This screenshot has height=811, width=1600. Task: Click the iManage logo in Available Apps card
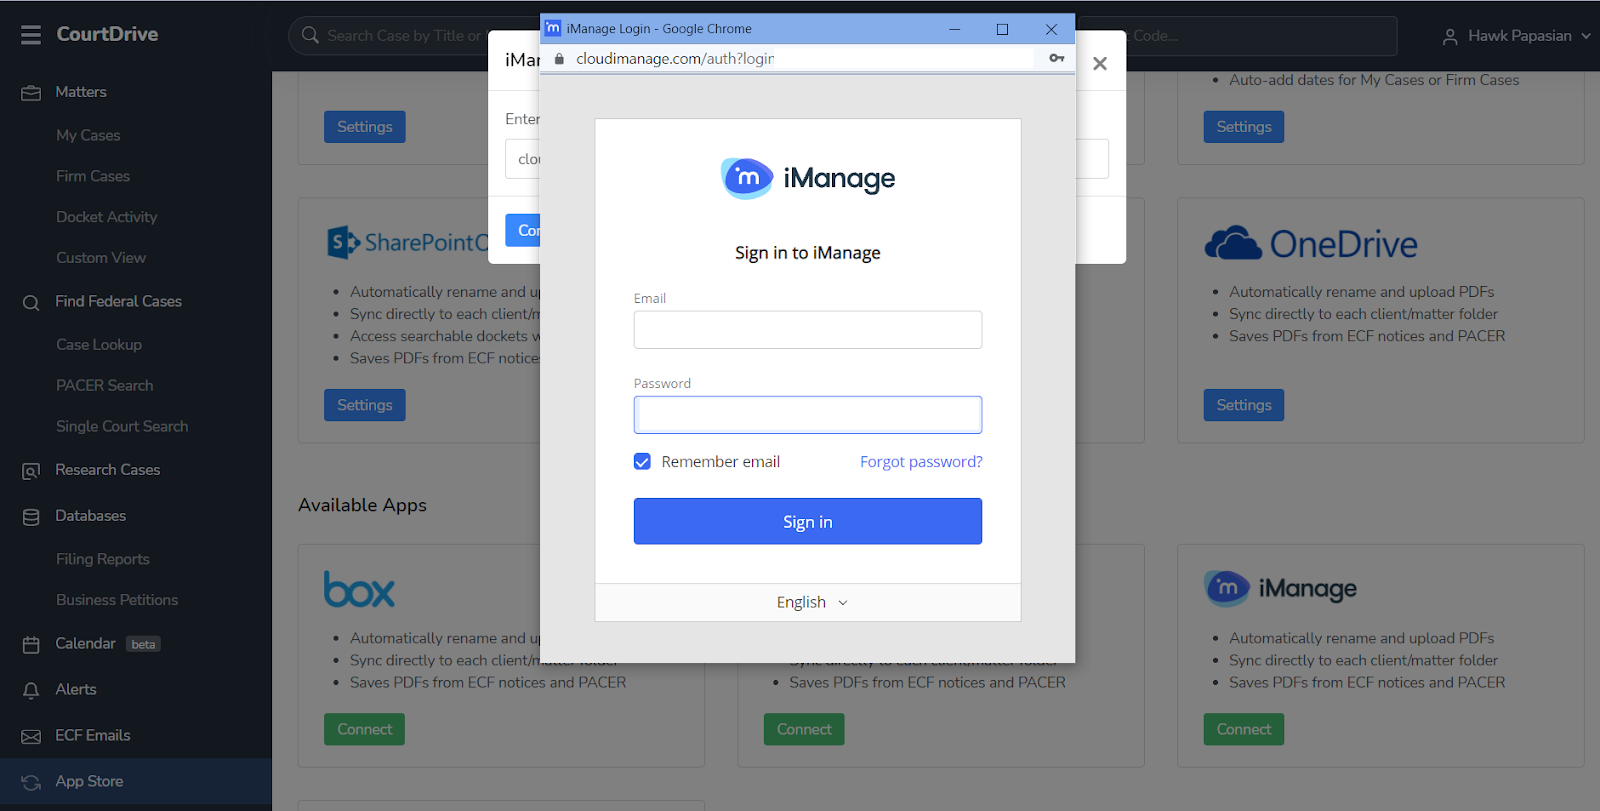tap(1281, 588)
